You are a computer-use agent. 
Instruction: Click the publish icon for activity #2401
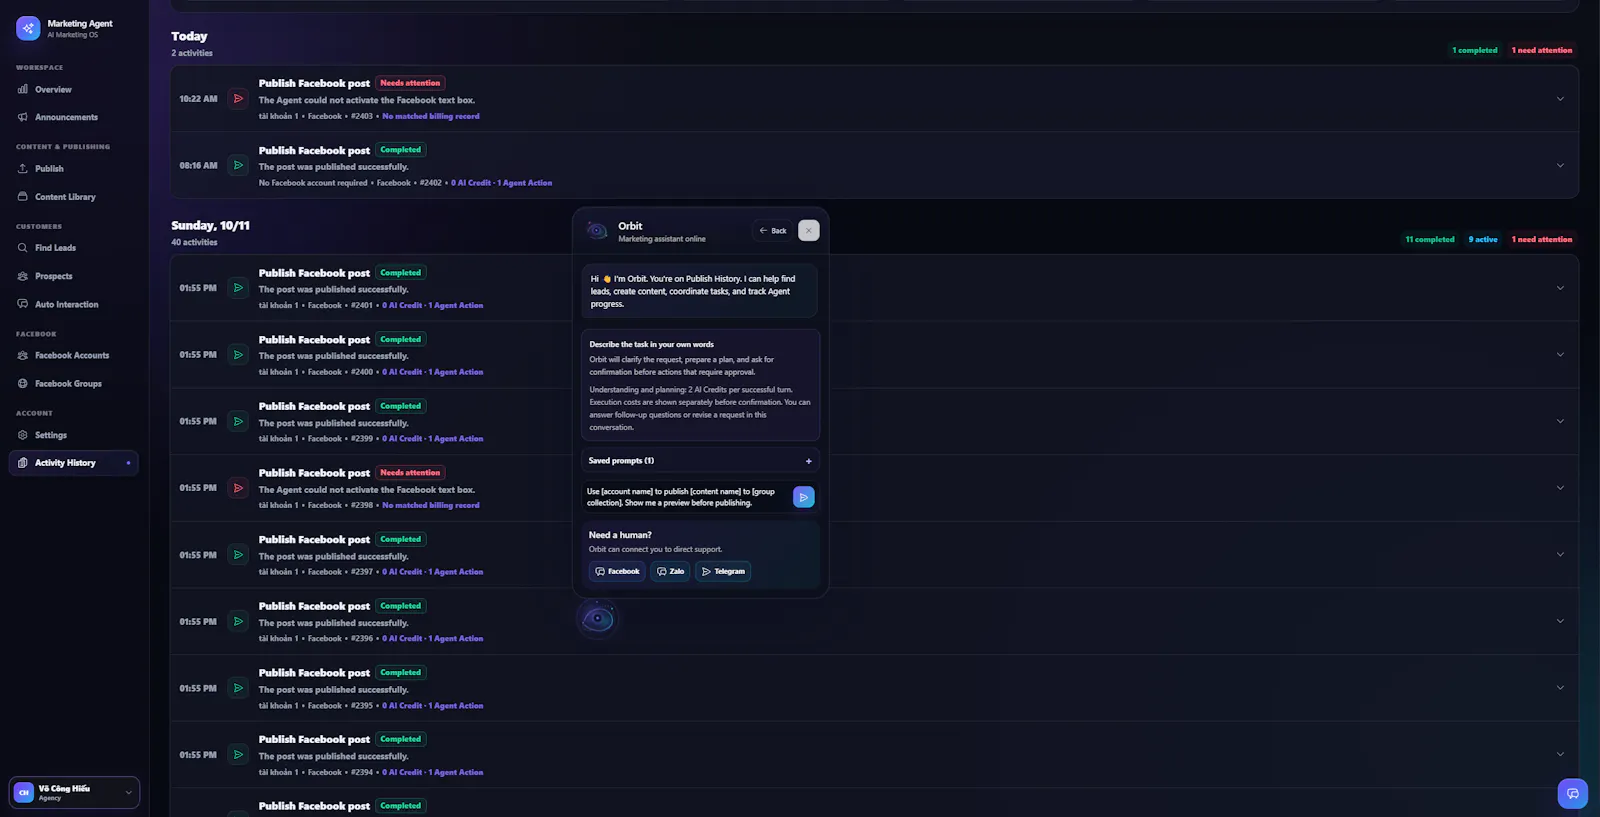tap(238, 288)
